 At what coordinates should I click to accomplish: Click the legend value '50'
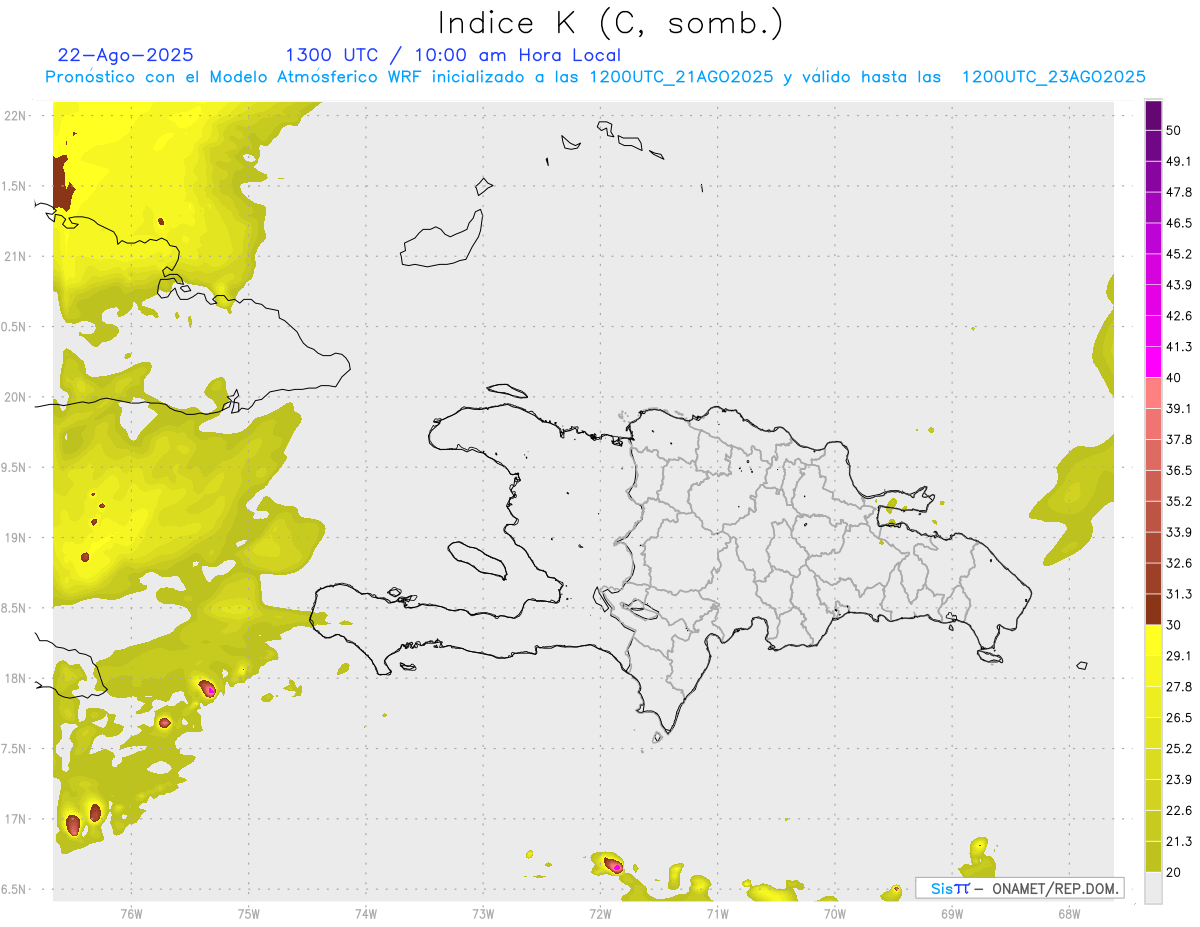[x=1174, y=131]
